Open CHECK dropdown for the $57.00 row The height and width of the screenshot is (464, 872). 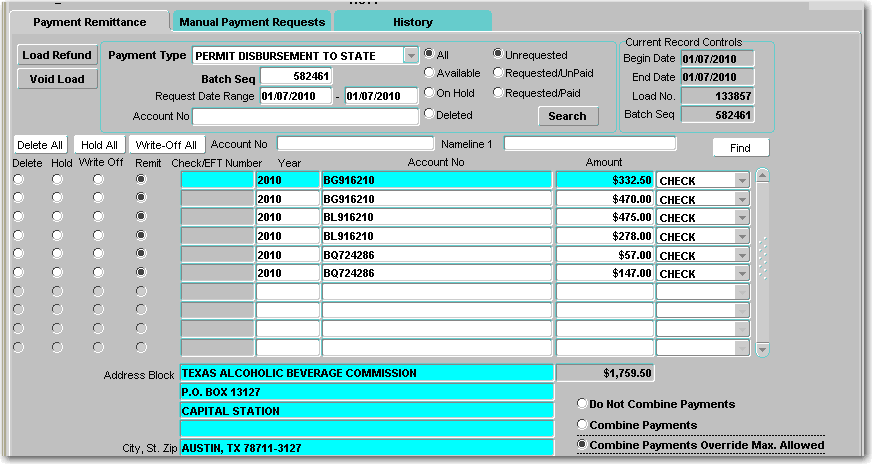coord(742,255)
